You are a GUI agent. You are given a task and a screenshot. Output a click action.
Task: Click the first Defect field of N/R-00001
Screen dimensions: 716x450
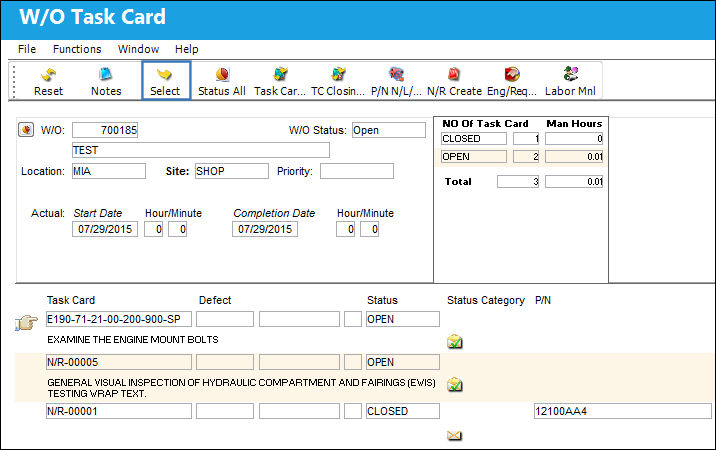(x=225, y=411)
